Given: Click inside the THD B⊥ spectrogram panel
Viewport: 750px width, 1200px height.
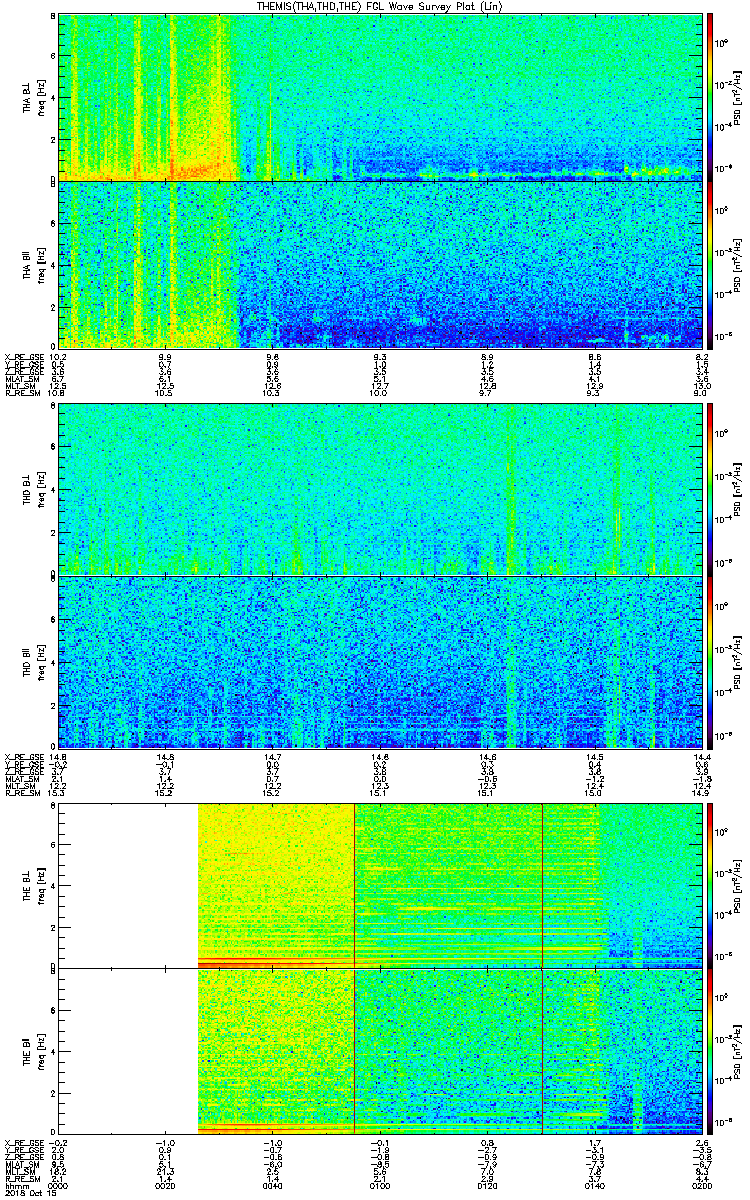Looking at the screenshot, I should (x=380, y=489).
